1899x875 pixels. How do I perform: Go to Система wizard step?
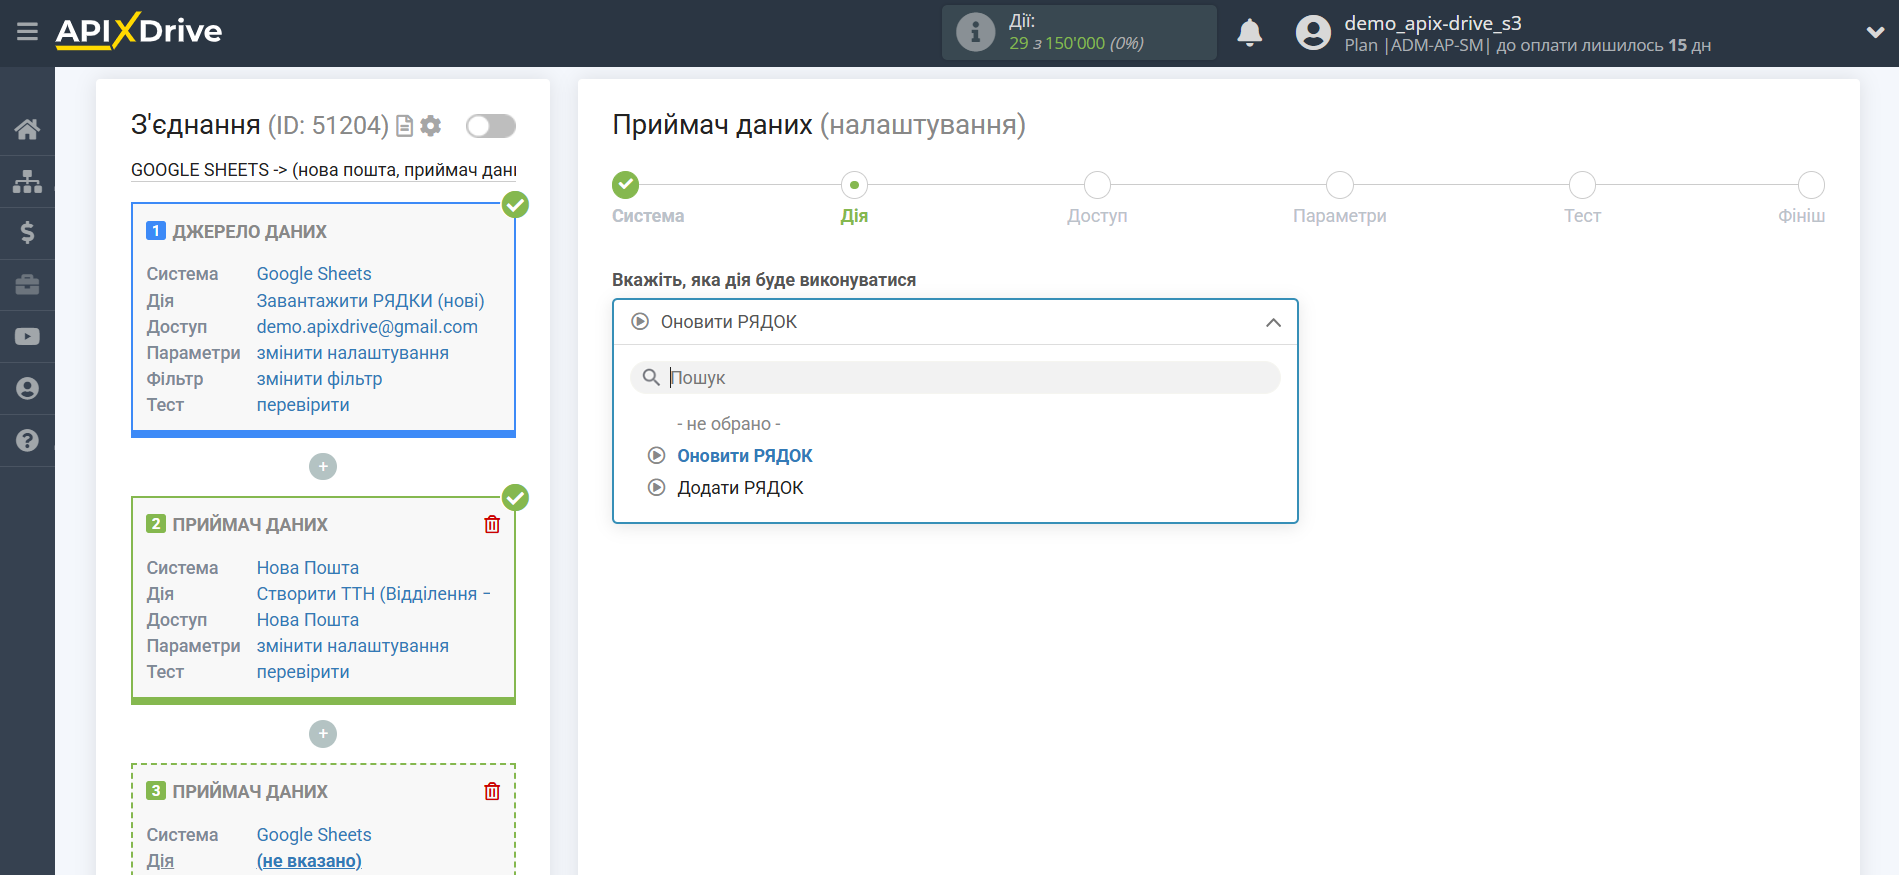point(625,185)
